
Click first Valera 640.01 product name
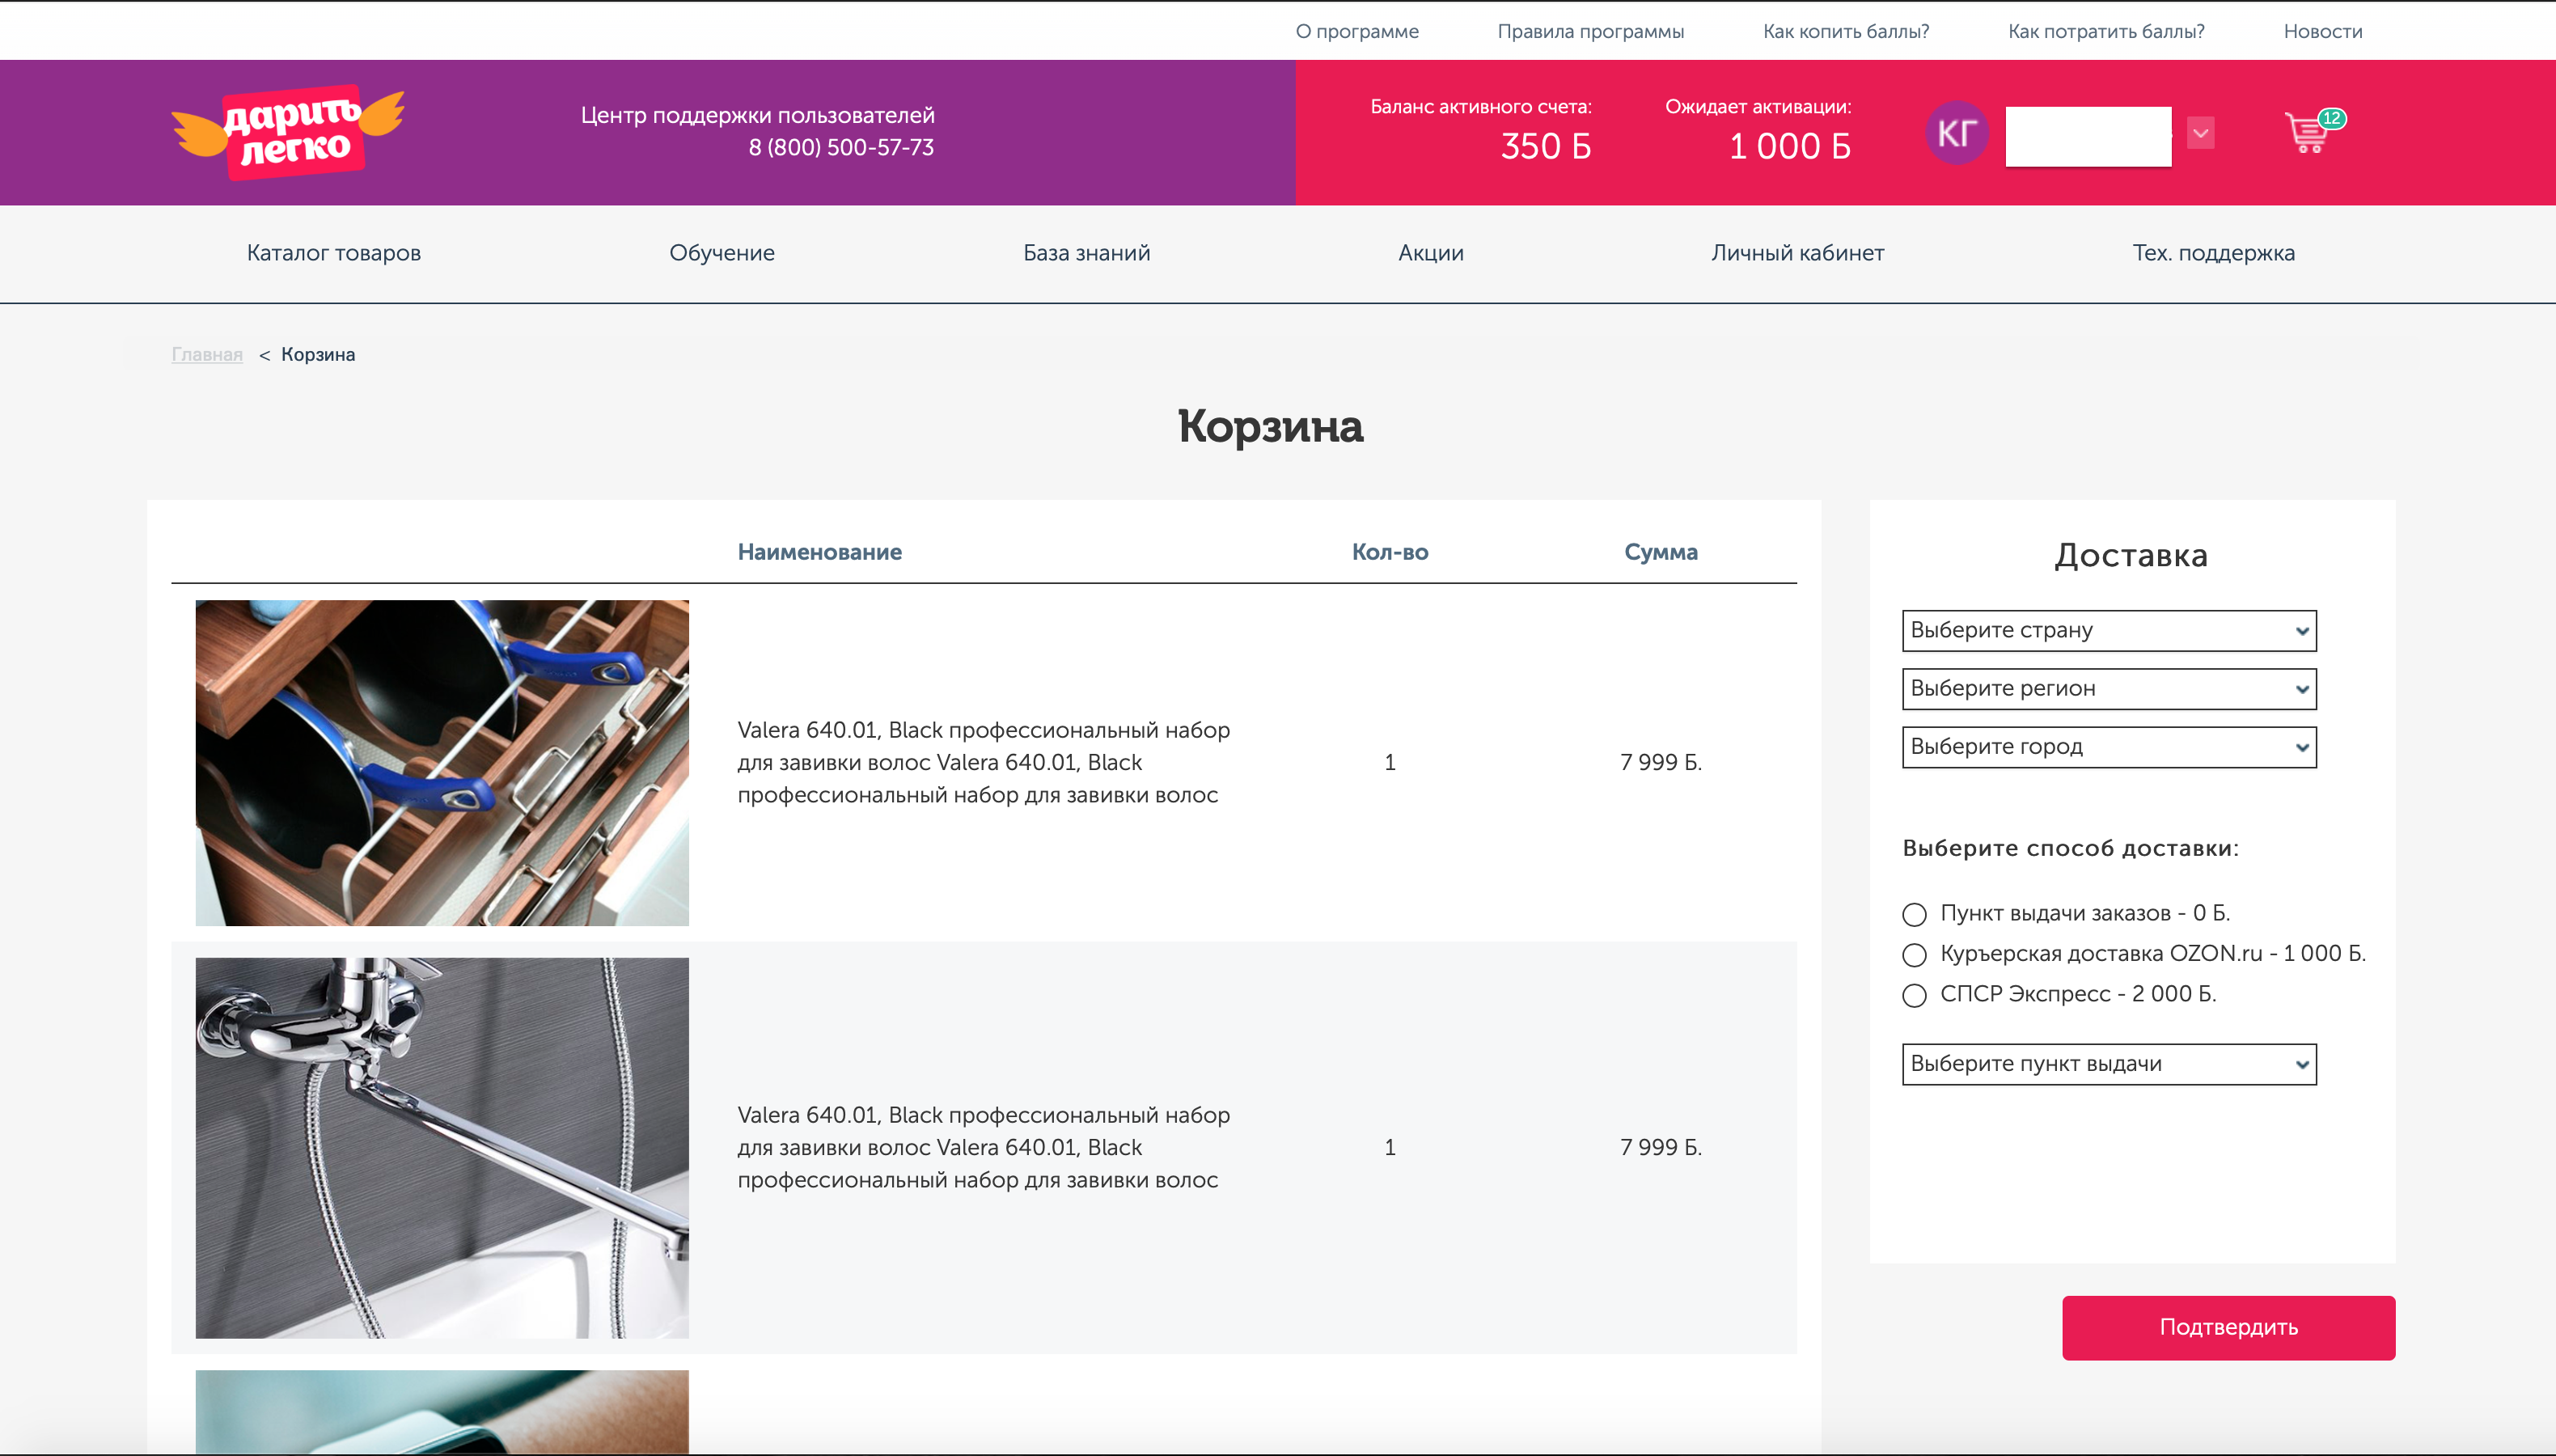coord(984,762)
